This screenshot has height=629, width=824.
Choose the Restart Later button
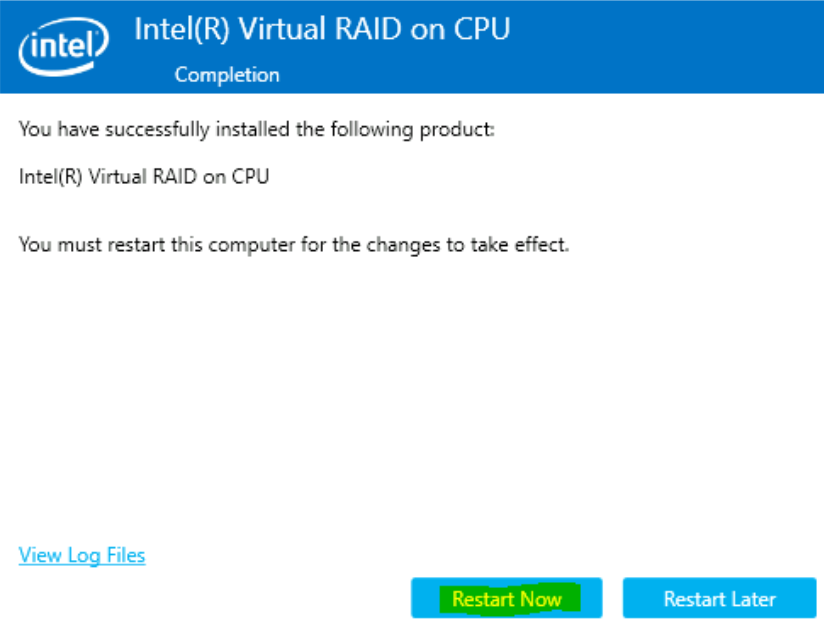click(x=719, y=599)
